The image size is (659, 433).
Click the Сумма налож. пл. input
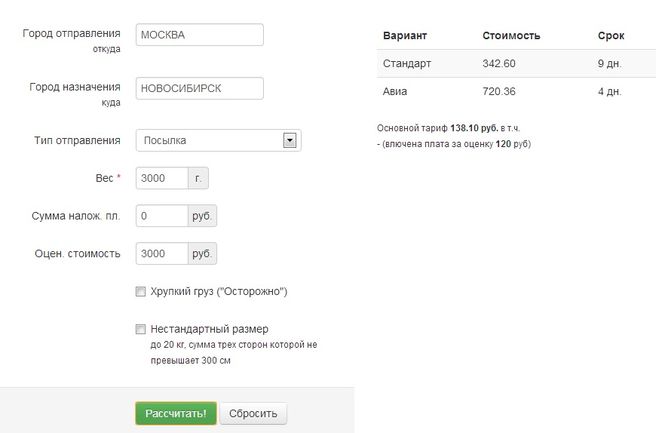(161, 216)
